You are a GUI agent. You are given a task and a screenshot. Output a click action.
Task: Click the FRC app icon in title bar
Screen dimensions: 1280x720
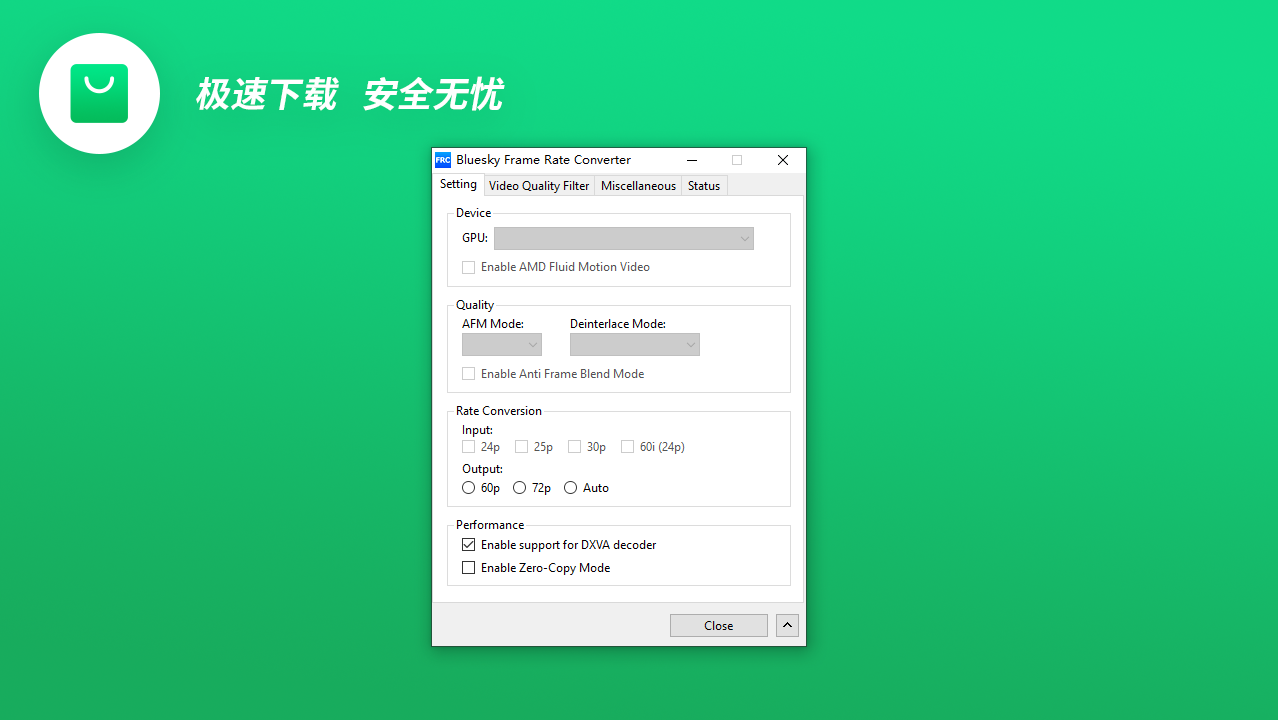coord(443,160)
